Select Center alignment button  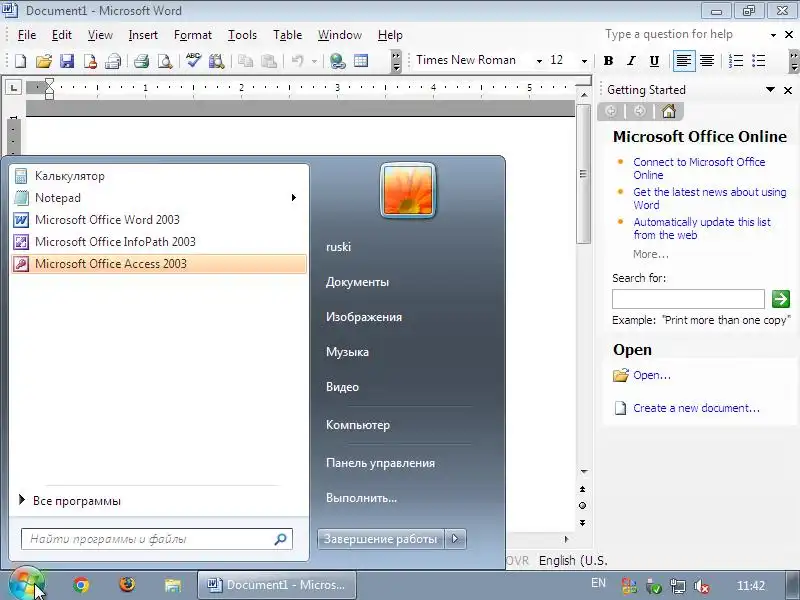(707, 61)
